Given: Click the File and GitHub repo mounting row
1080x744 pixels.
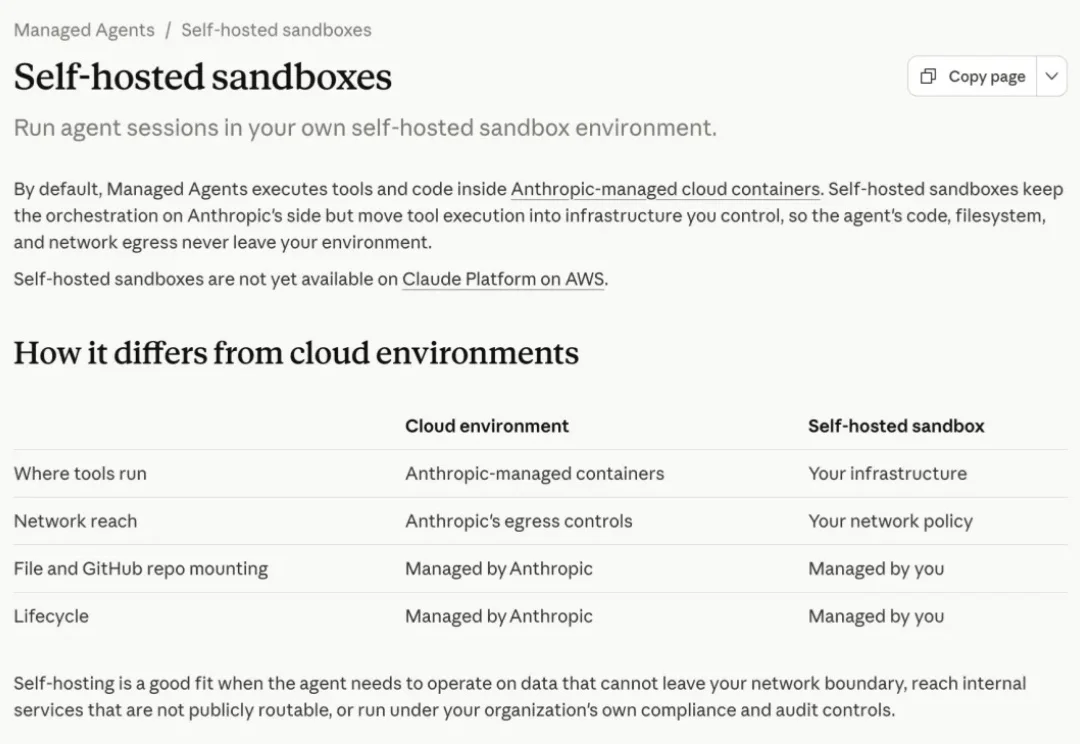Looking at the screenshot, I should tap(541, 568).
